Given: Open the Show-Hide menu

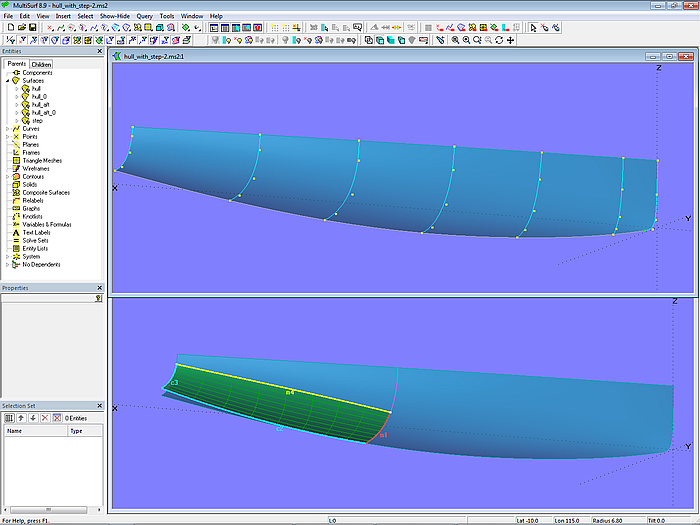Looking at the screenshot, I should (x=114, y=16).
